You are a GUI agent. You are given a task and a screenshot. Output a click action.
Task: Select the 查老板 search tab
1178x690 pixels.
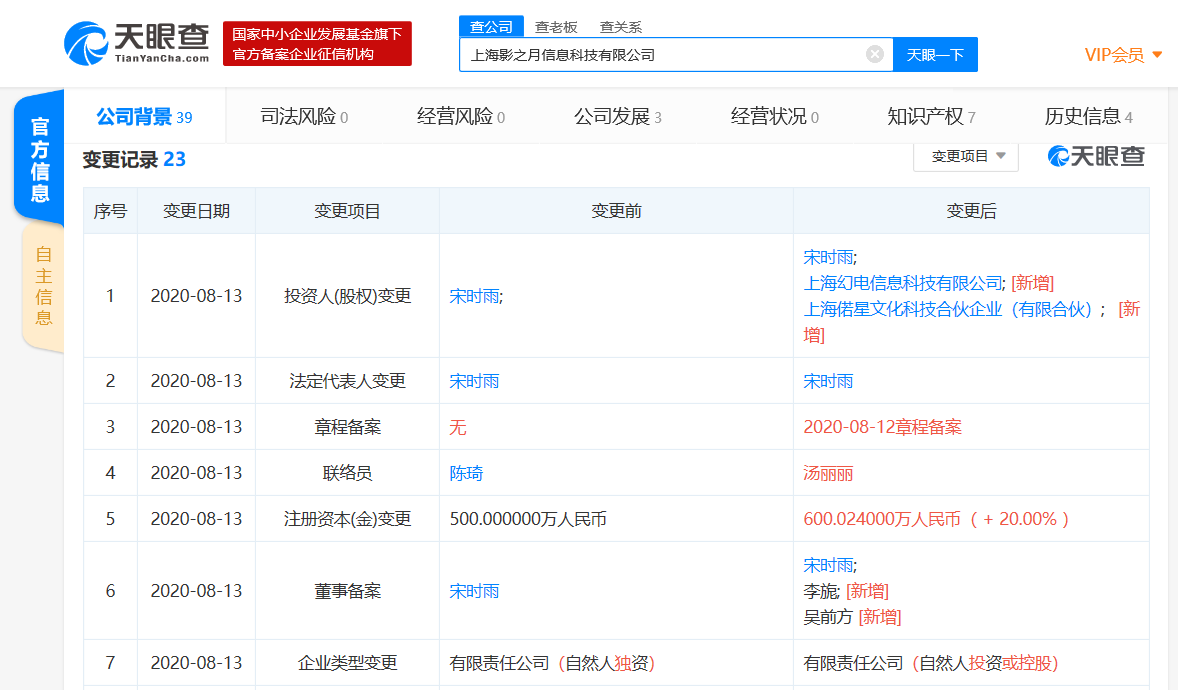[556, 28]
